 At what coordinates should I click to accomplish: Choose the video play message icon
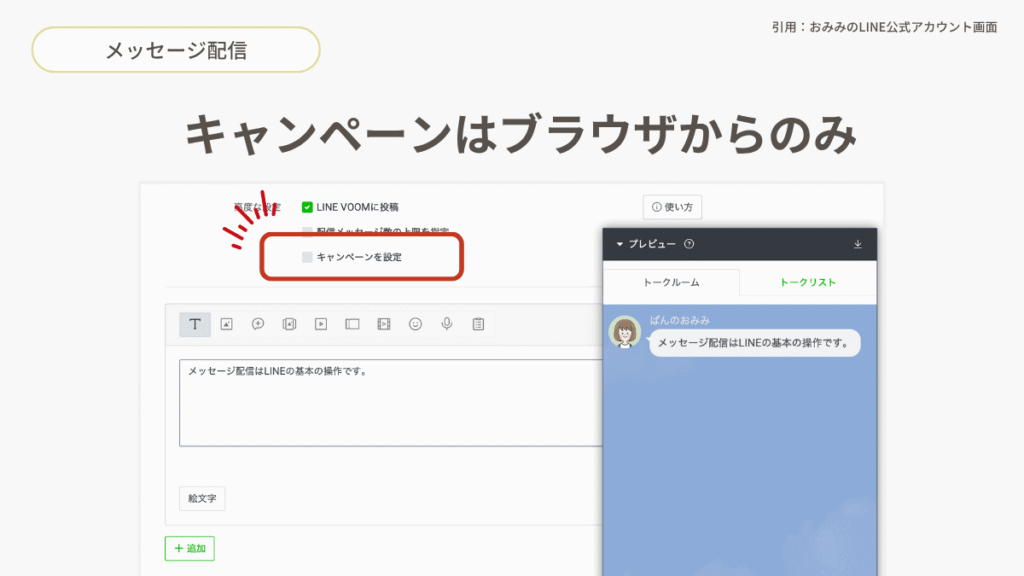pyautogui.click(x=321, y=324)
